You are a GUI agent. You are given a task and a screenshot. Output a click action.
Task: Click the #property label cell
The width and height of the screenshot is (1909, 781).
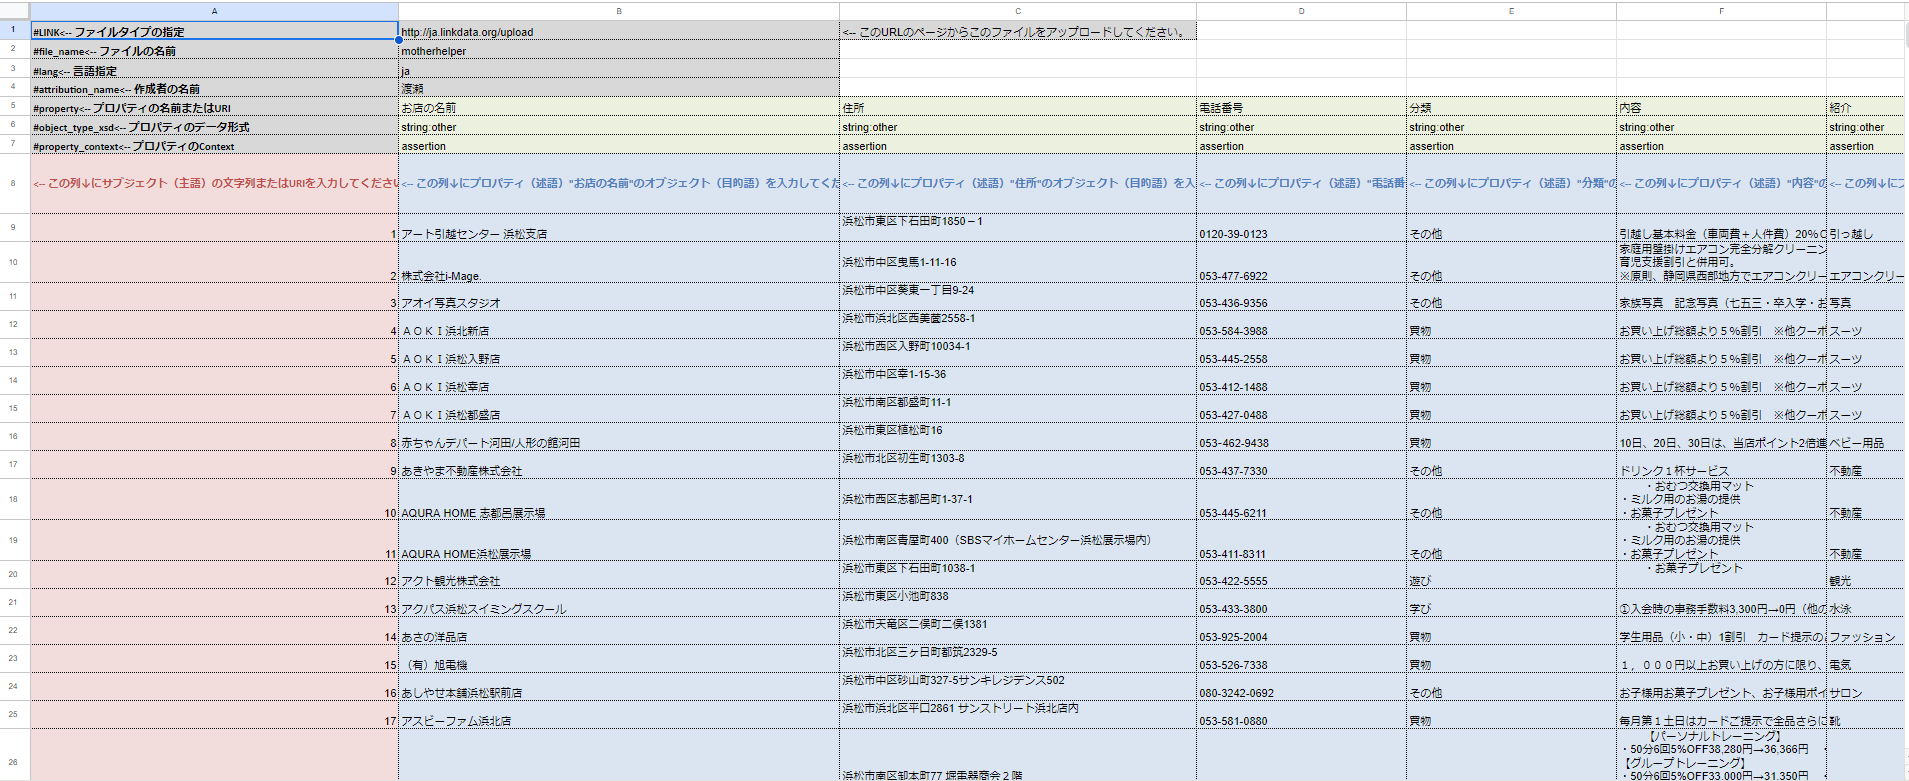tap(214, 107)
